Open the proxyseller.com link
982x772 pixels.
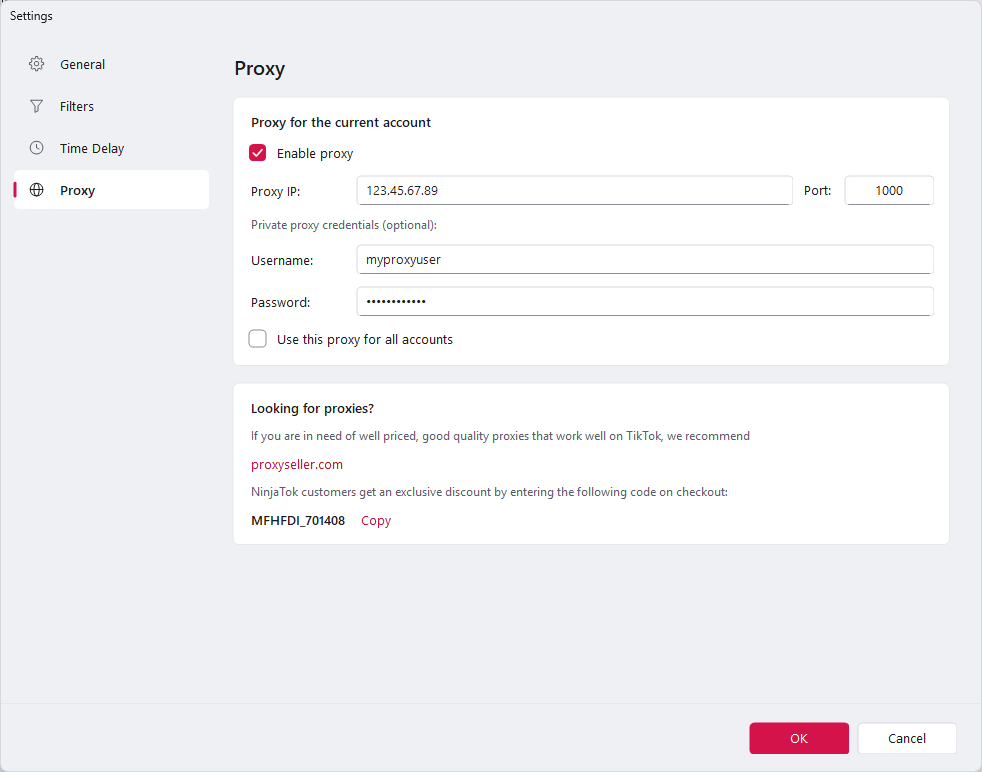click(x=297, y=465)
